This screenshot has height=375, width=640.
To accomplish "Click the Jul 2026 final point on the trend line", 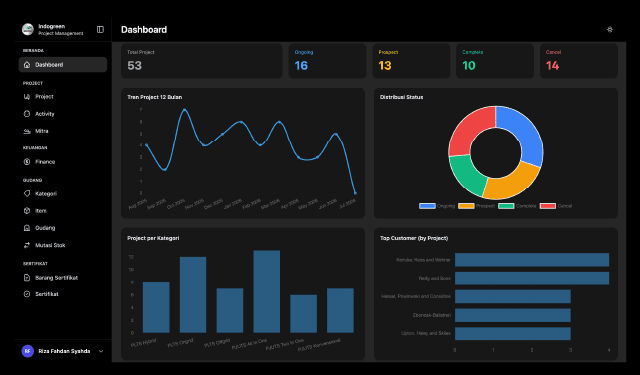I will 355,193.
